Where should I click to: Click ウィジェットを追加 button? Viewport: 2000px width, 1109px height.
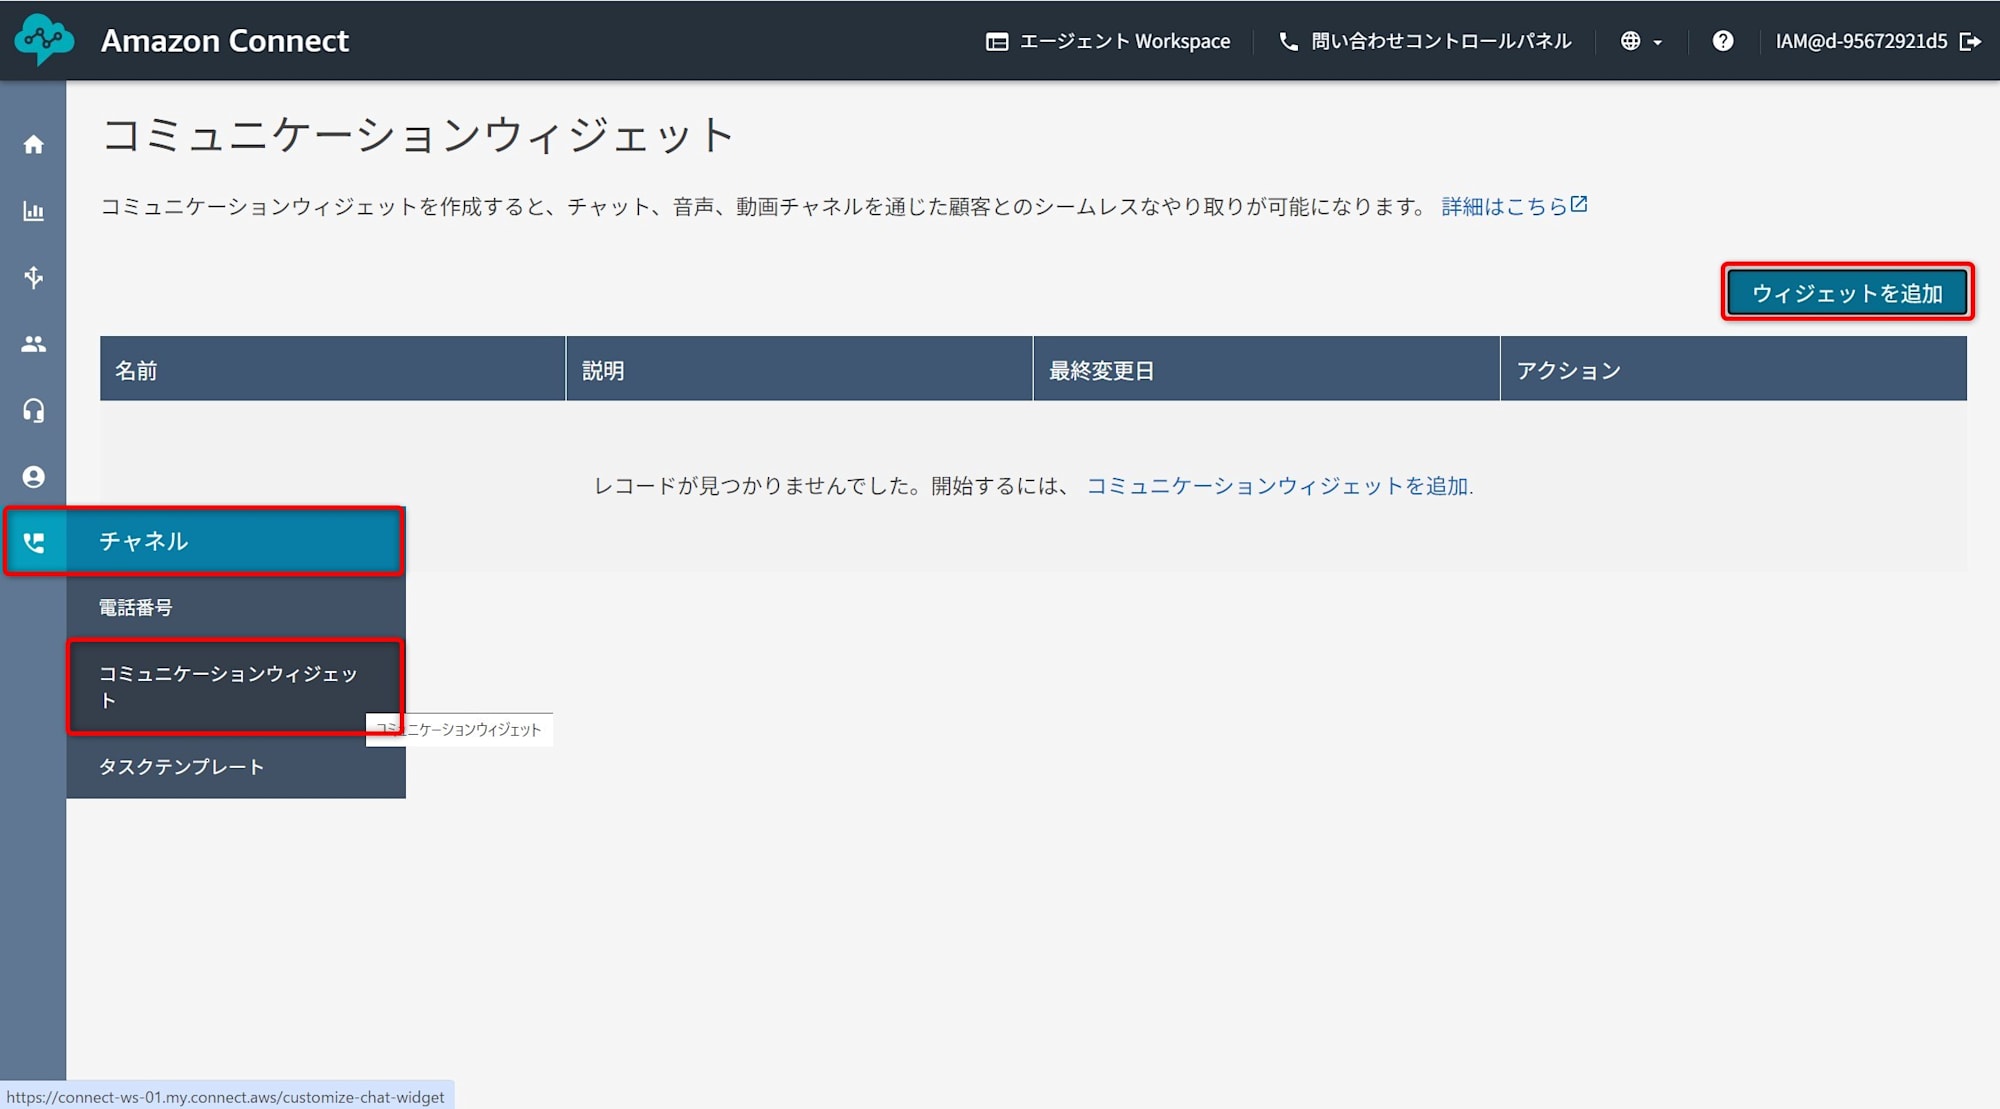[1847, 293]
